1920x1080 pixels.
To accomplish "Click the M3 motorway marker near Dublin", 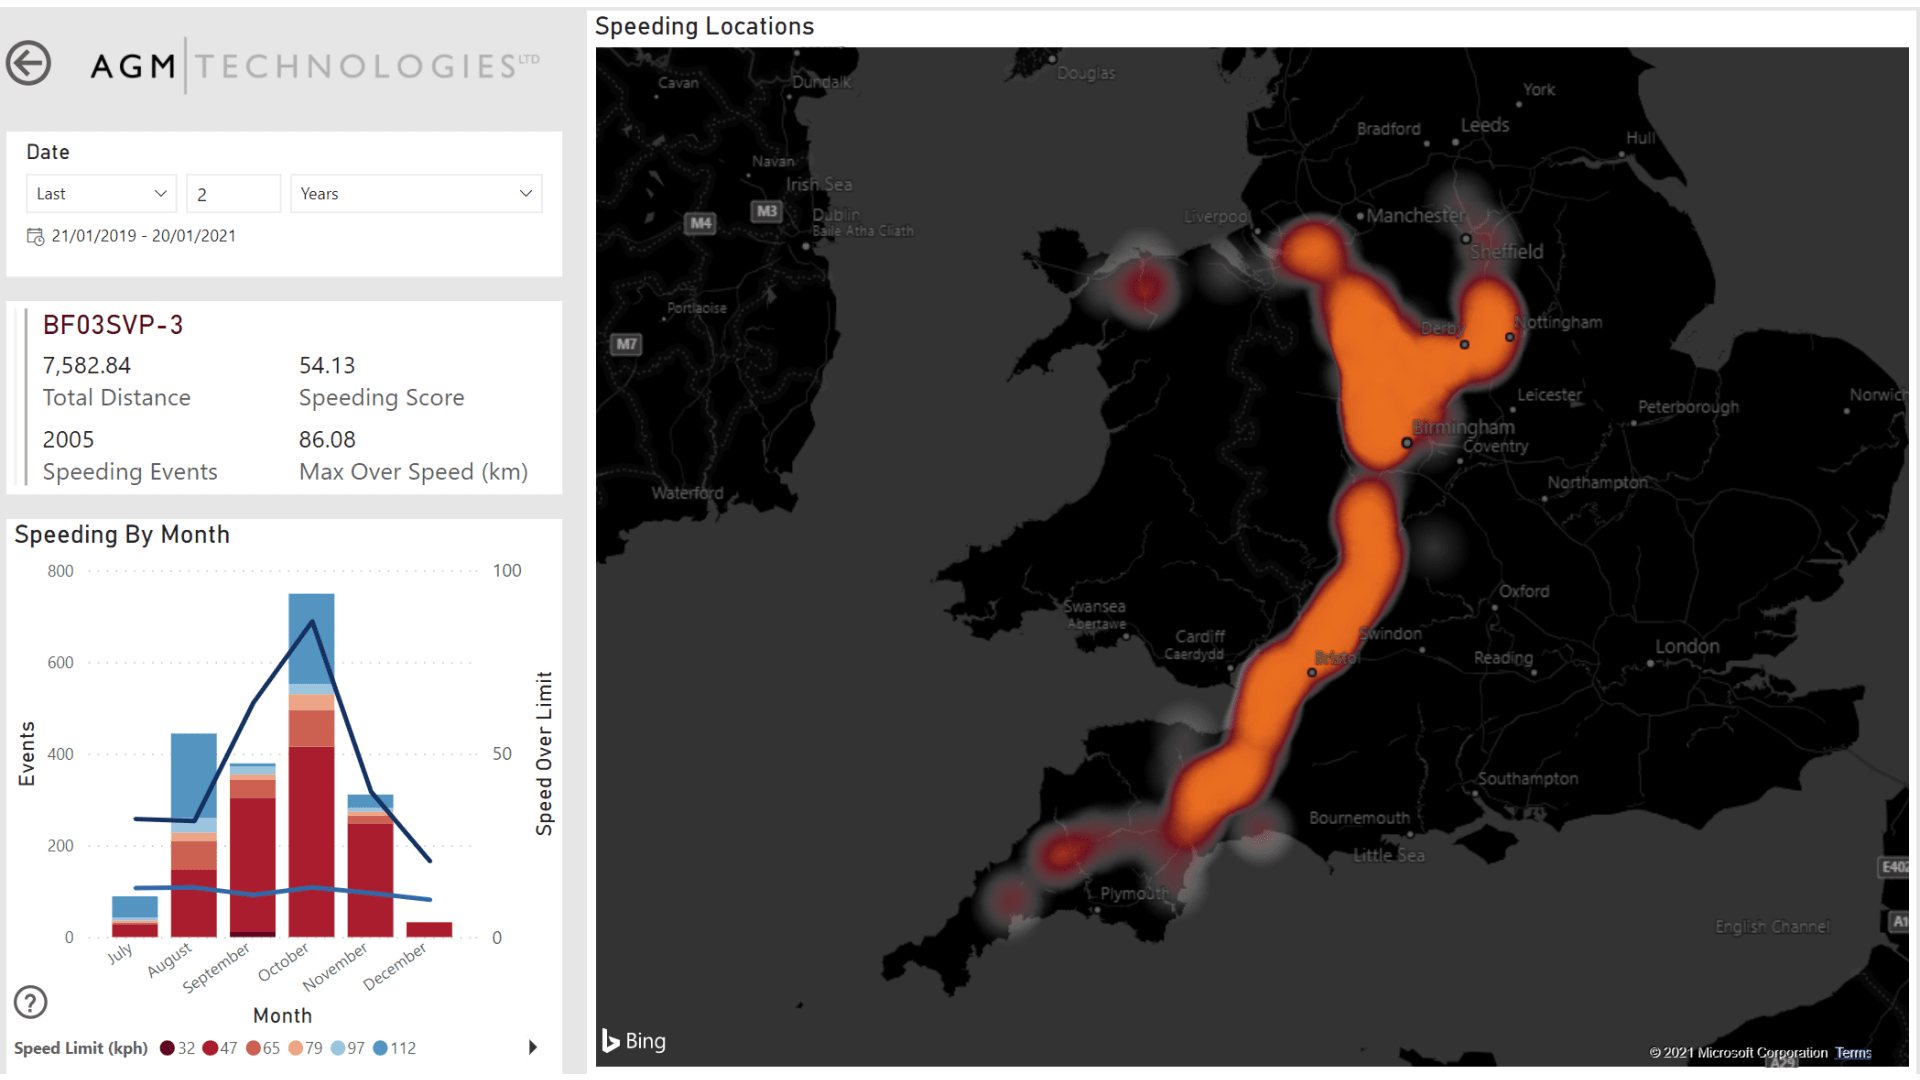I will 767,211.
